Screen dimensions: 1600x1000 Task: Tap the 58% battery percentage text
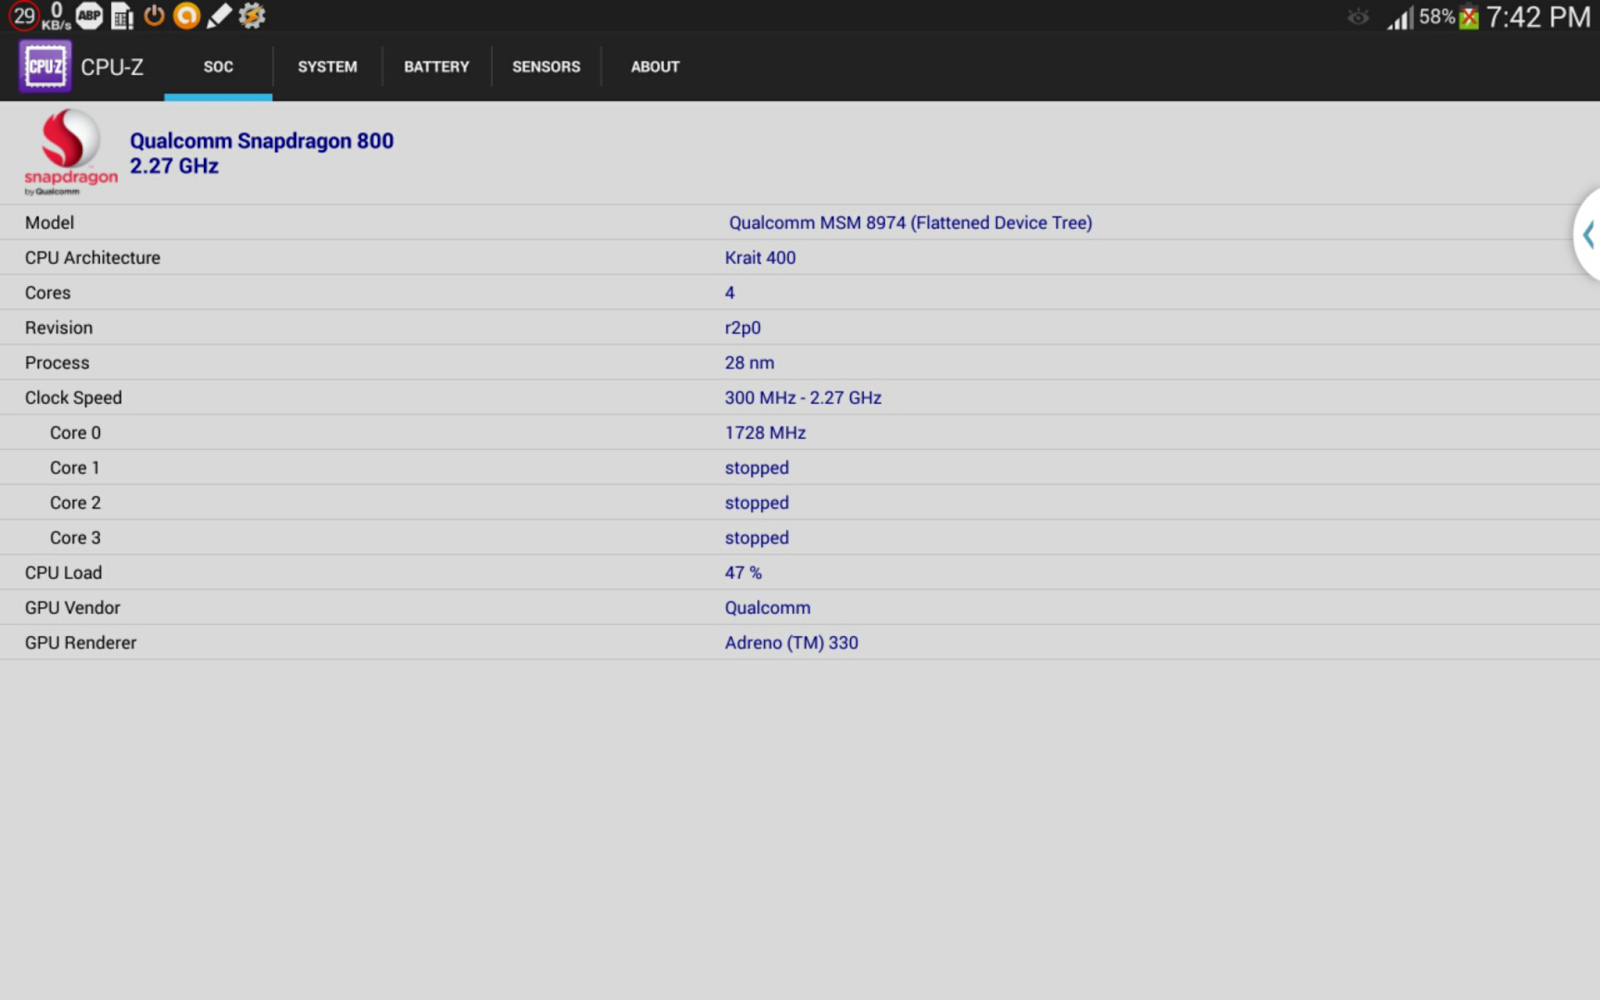(x=1437, y=17)
